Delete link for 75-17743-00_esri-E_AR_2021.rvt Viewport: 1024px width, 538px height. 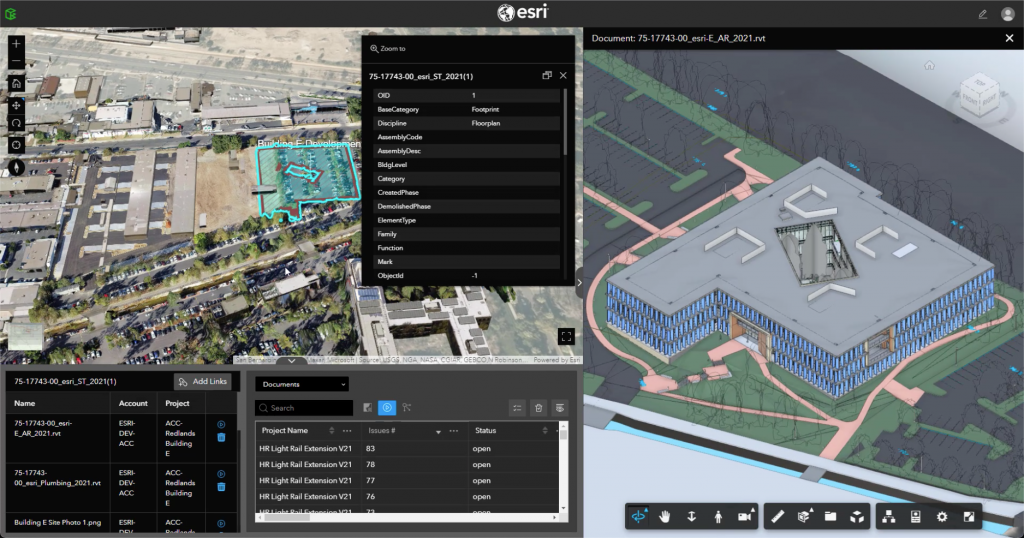(221, 437)
